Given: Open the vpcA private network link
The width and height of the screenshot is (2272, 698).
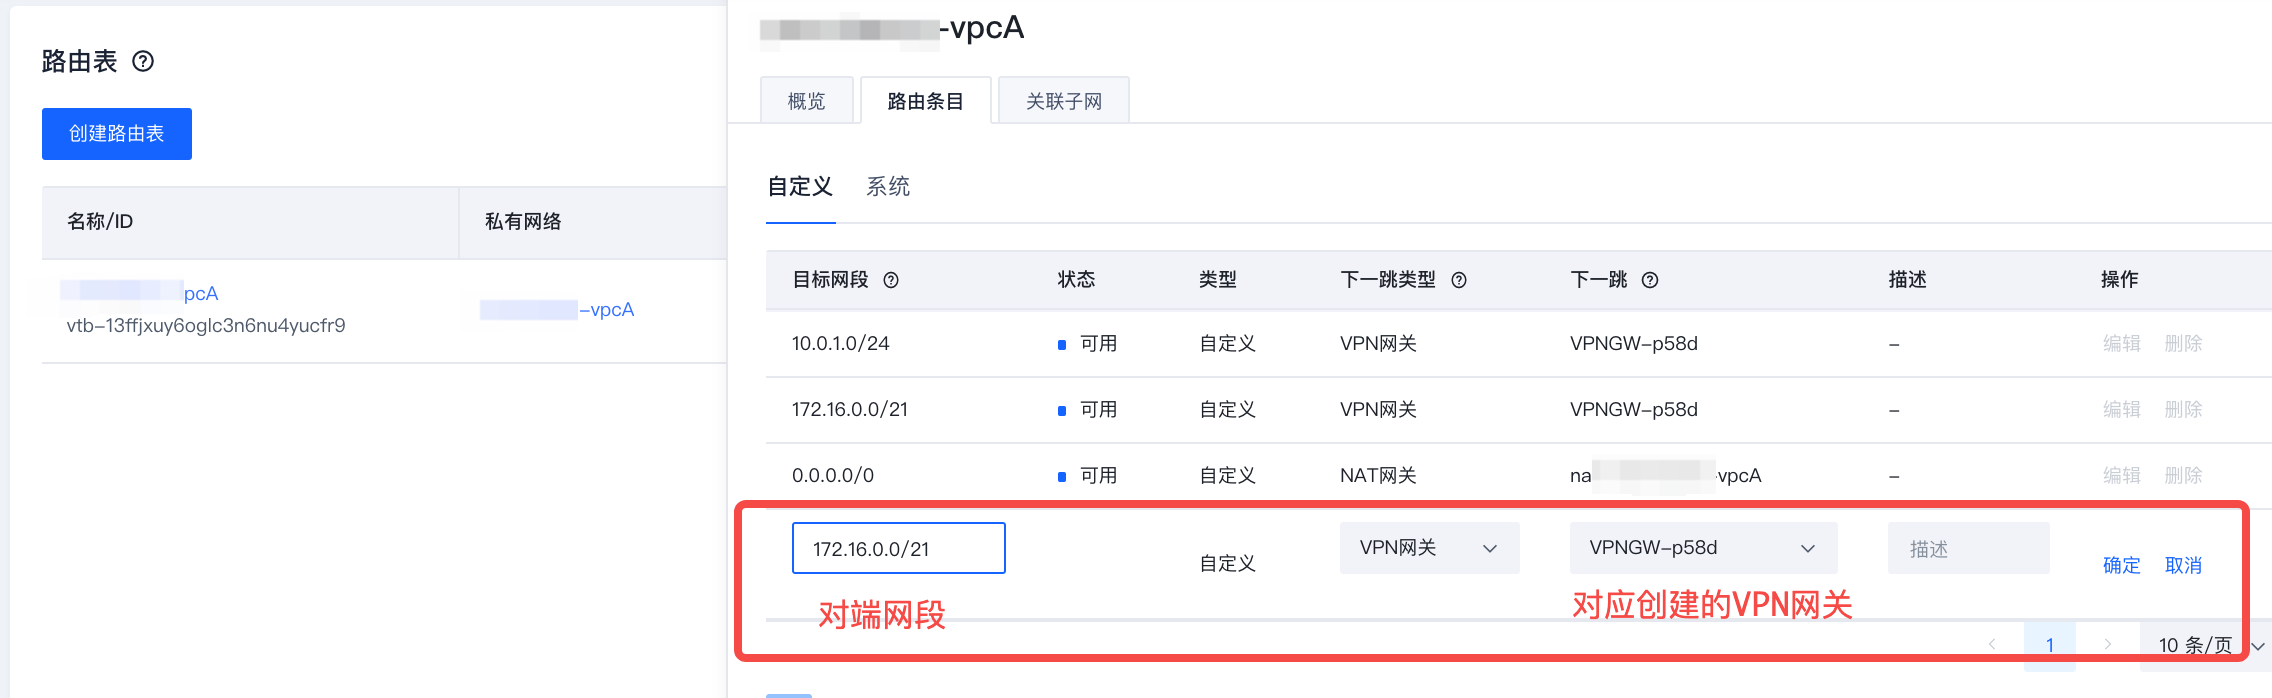Looking at the screenshot, I should (x=557, y=310).
